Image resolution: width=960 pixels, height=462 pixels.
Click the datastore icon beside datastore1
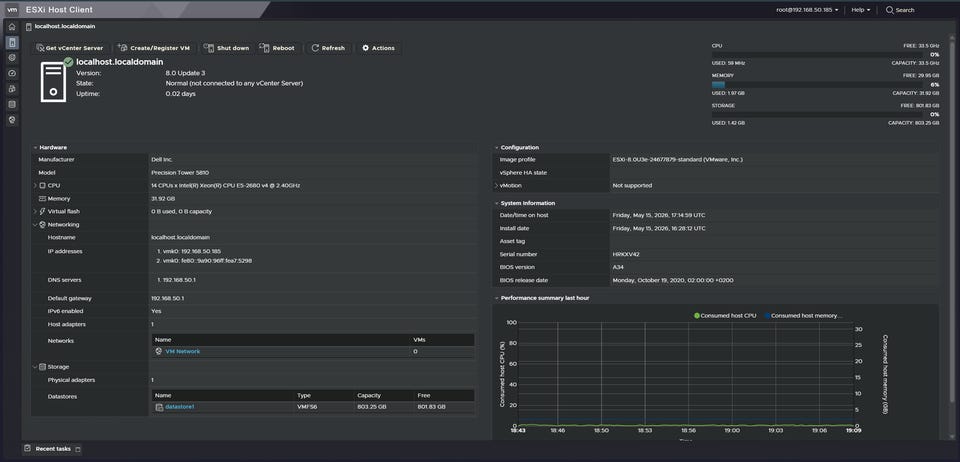click(x=159, y=407)
